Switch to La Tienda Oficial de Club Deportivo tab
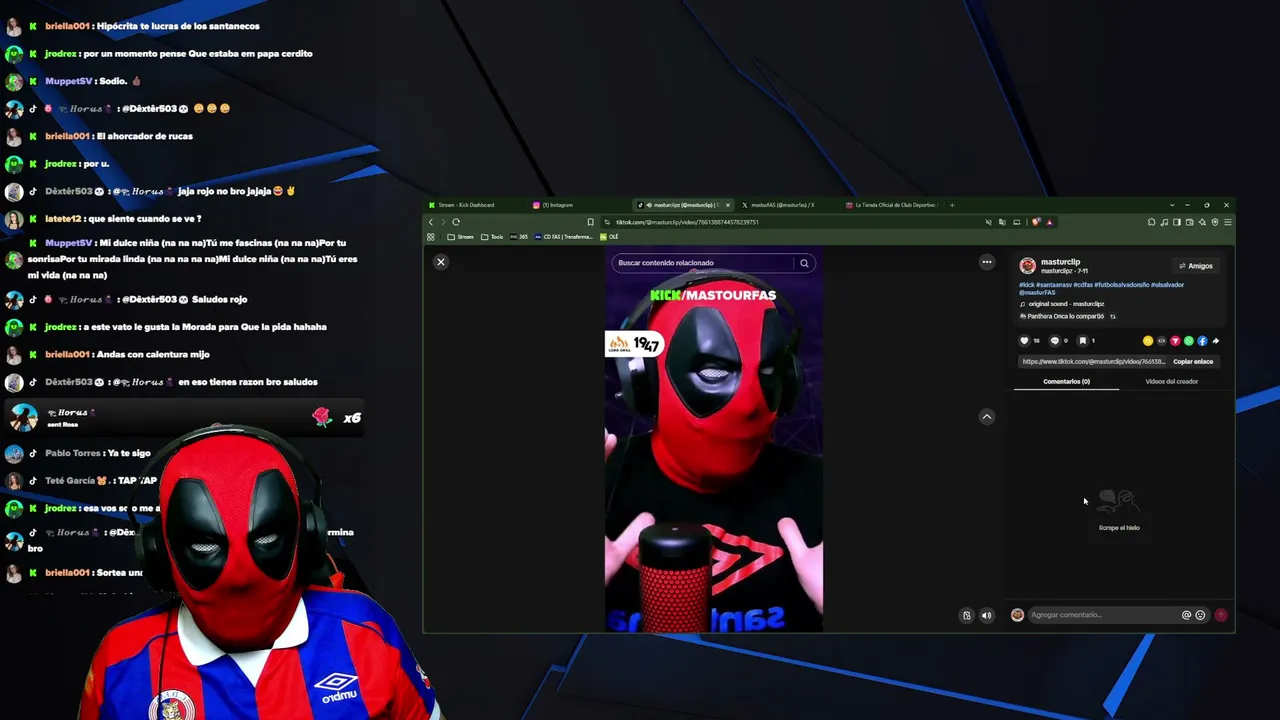 [890, 205]
